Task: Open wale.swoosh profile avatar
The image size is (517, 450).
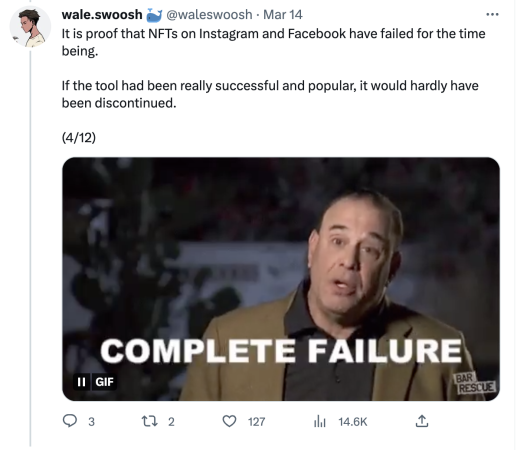Action: pyautogui.click(x=30, y=27)
